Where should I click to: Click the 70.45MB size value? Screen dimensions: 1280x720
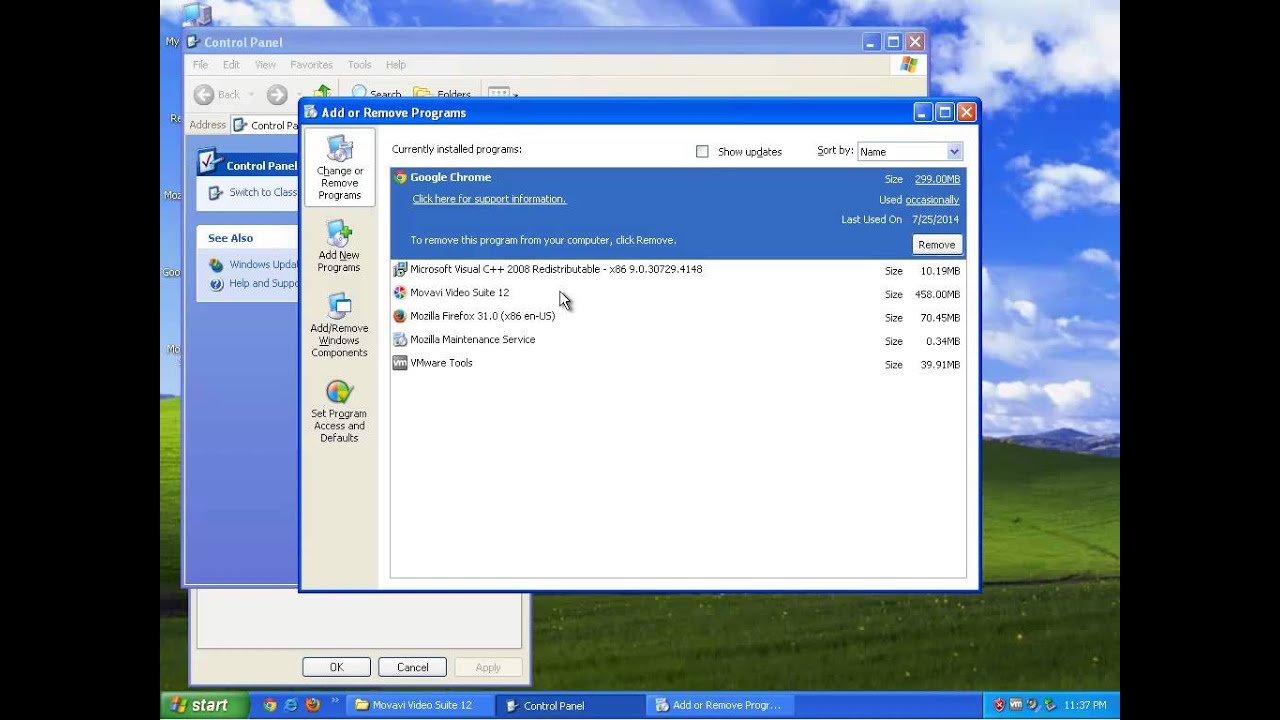pyautogui.click(x=940, y=318)
